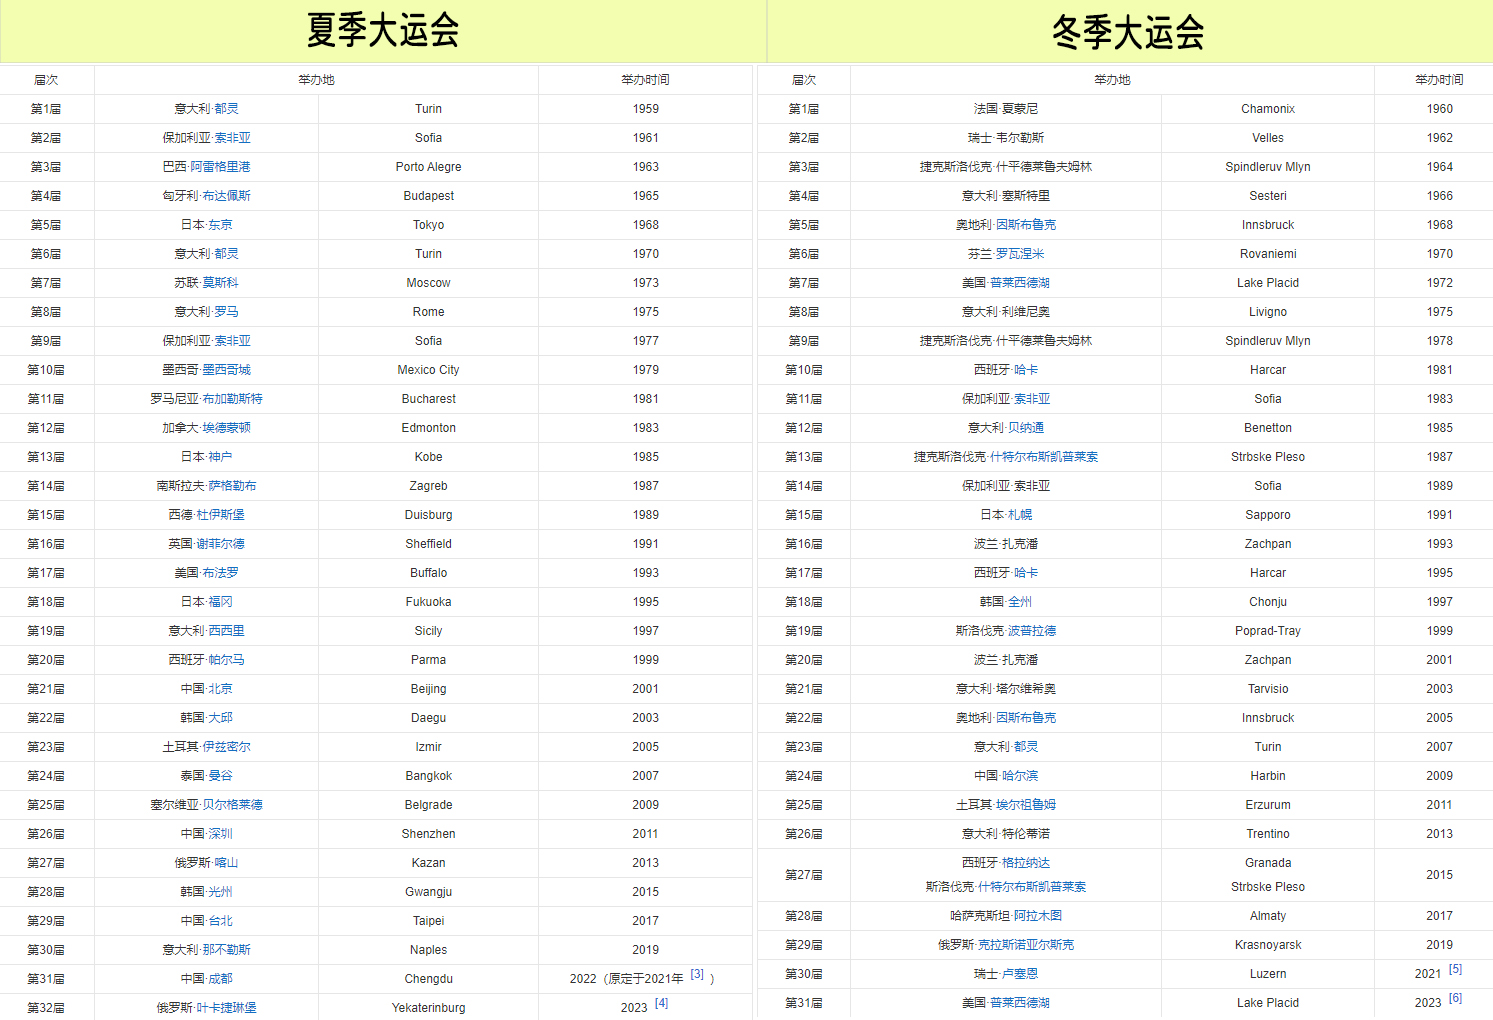Viewport: 1493px width, 1020px height.
Task: Open the 光州 link
Action: click(221, 892)
